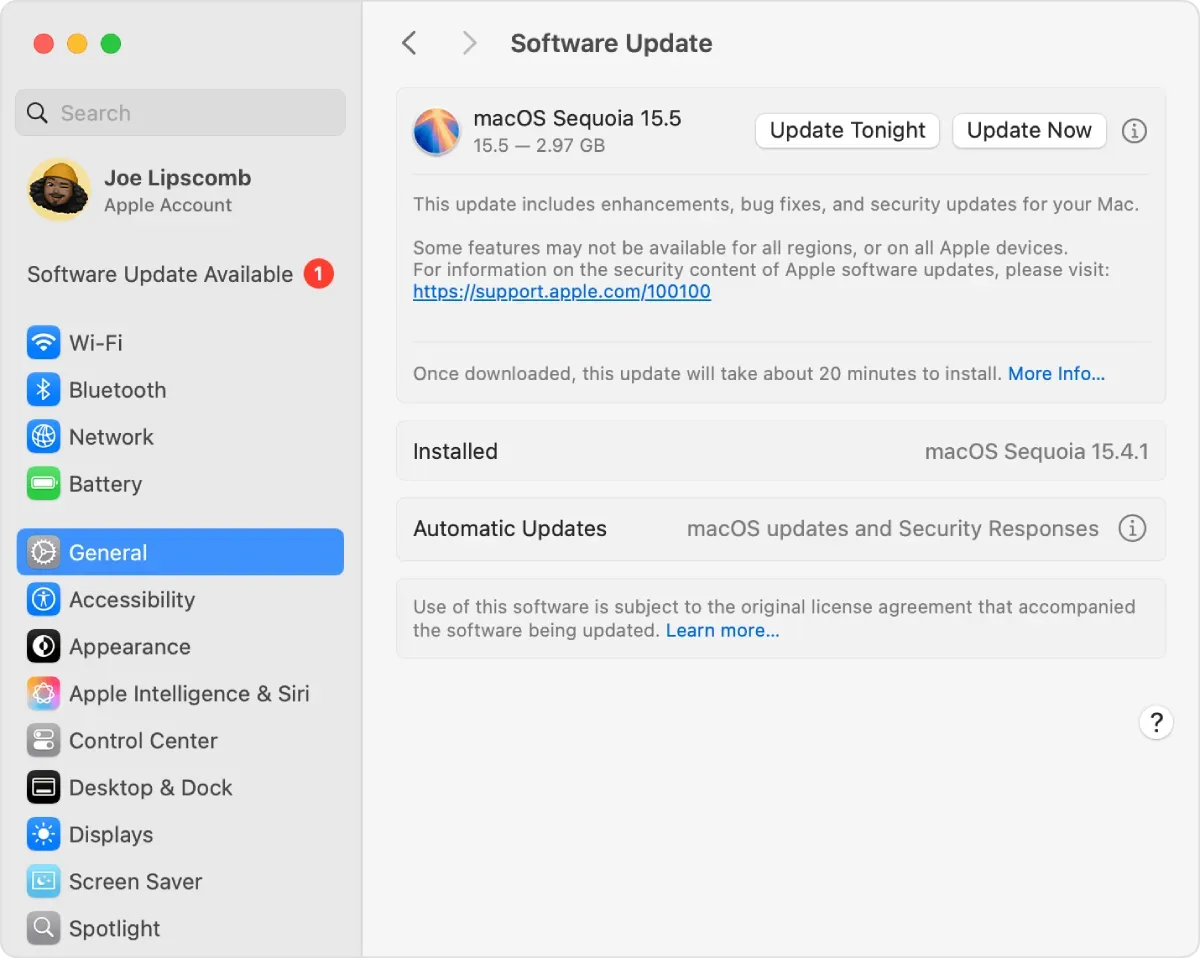Screen dimensions: 1200x958
Task: Select the Screen Saver icon
Action: [x=43, y=882]
